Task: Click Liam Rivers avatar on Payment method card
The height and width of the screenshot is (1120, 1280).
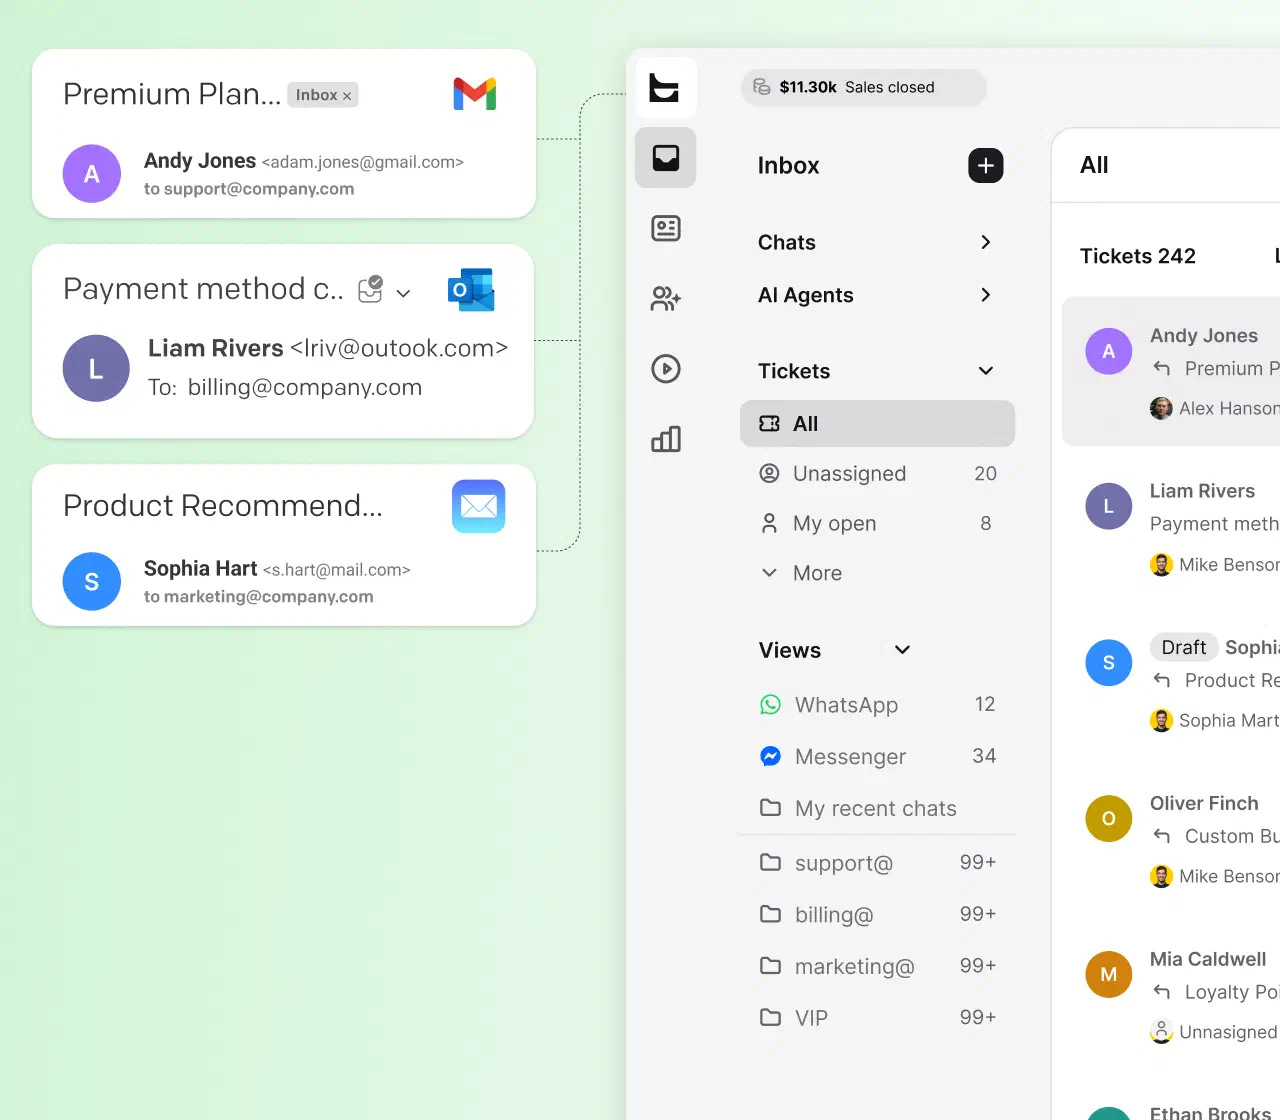Action: (x=96, y=369)
